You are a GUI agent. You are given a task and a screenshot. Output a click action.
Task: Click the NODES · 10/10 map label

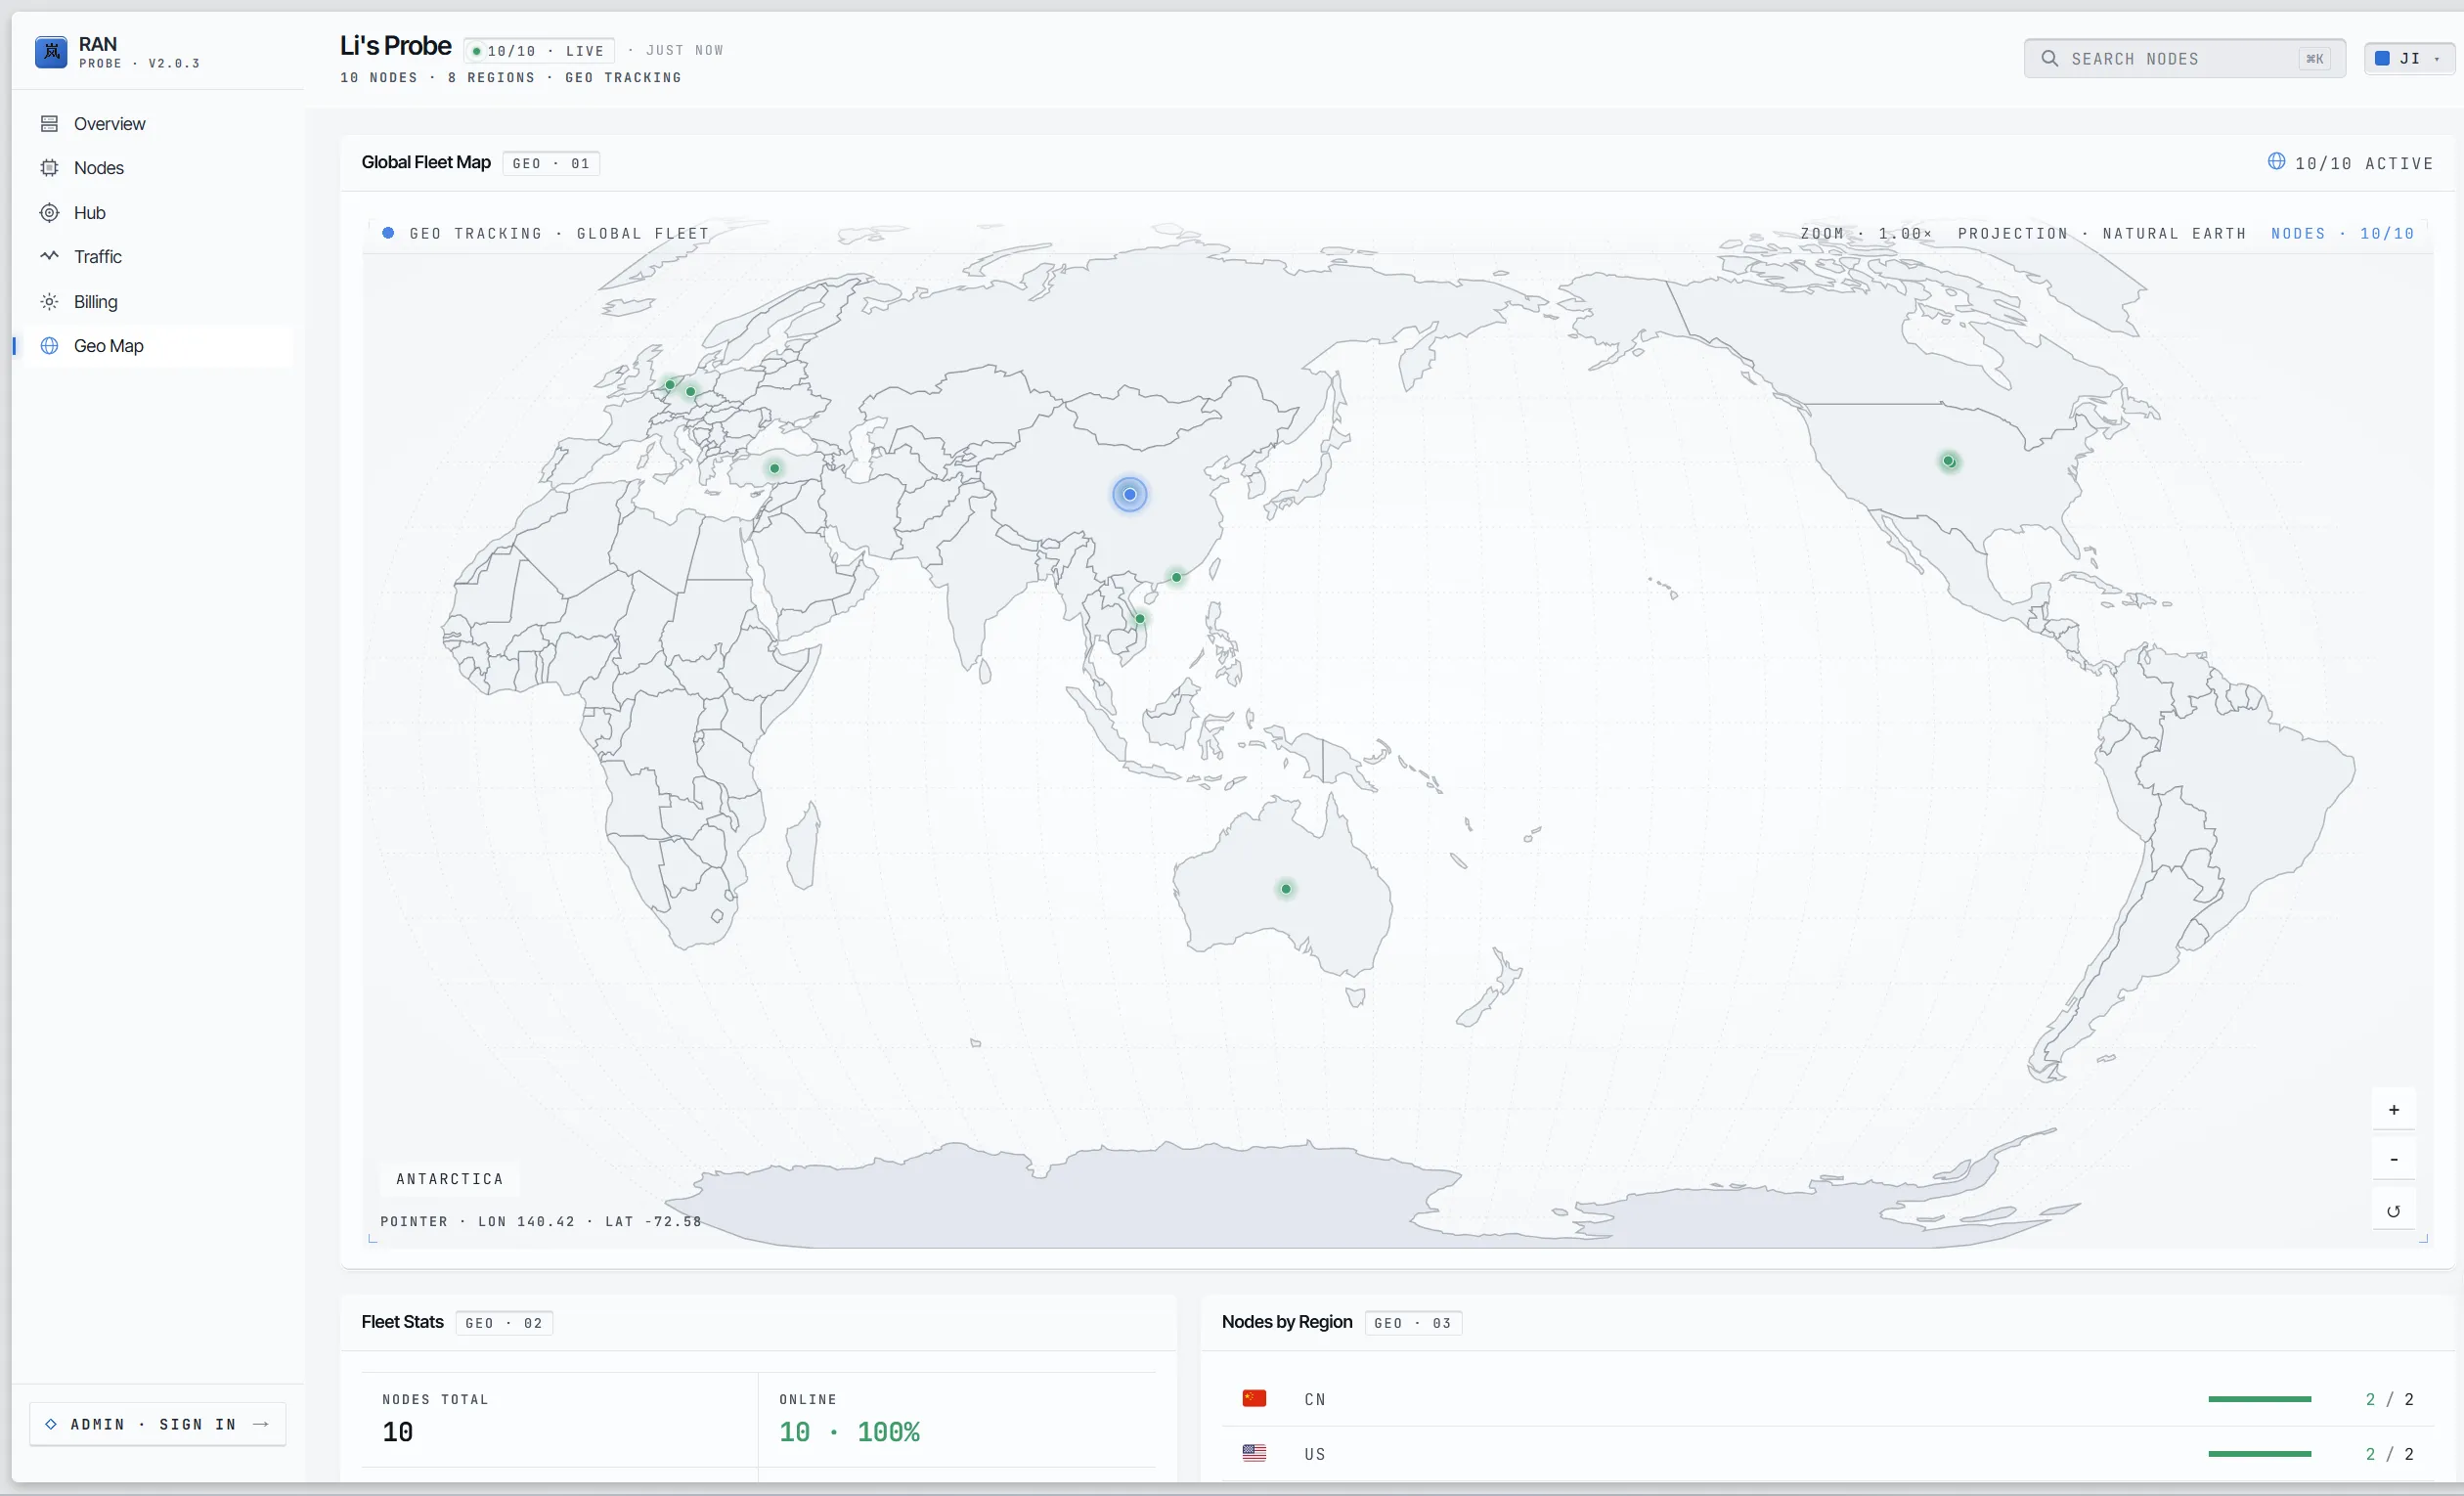pos(2342,234)
